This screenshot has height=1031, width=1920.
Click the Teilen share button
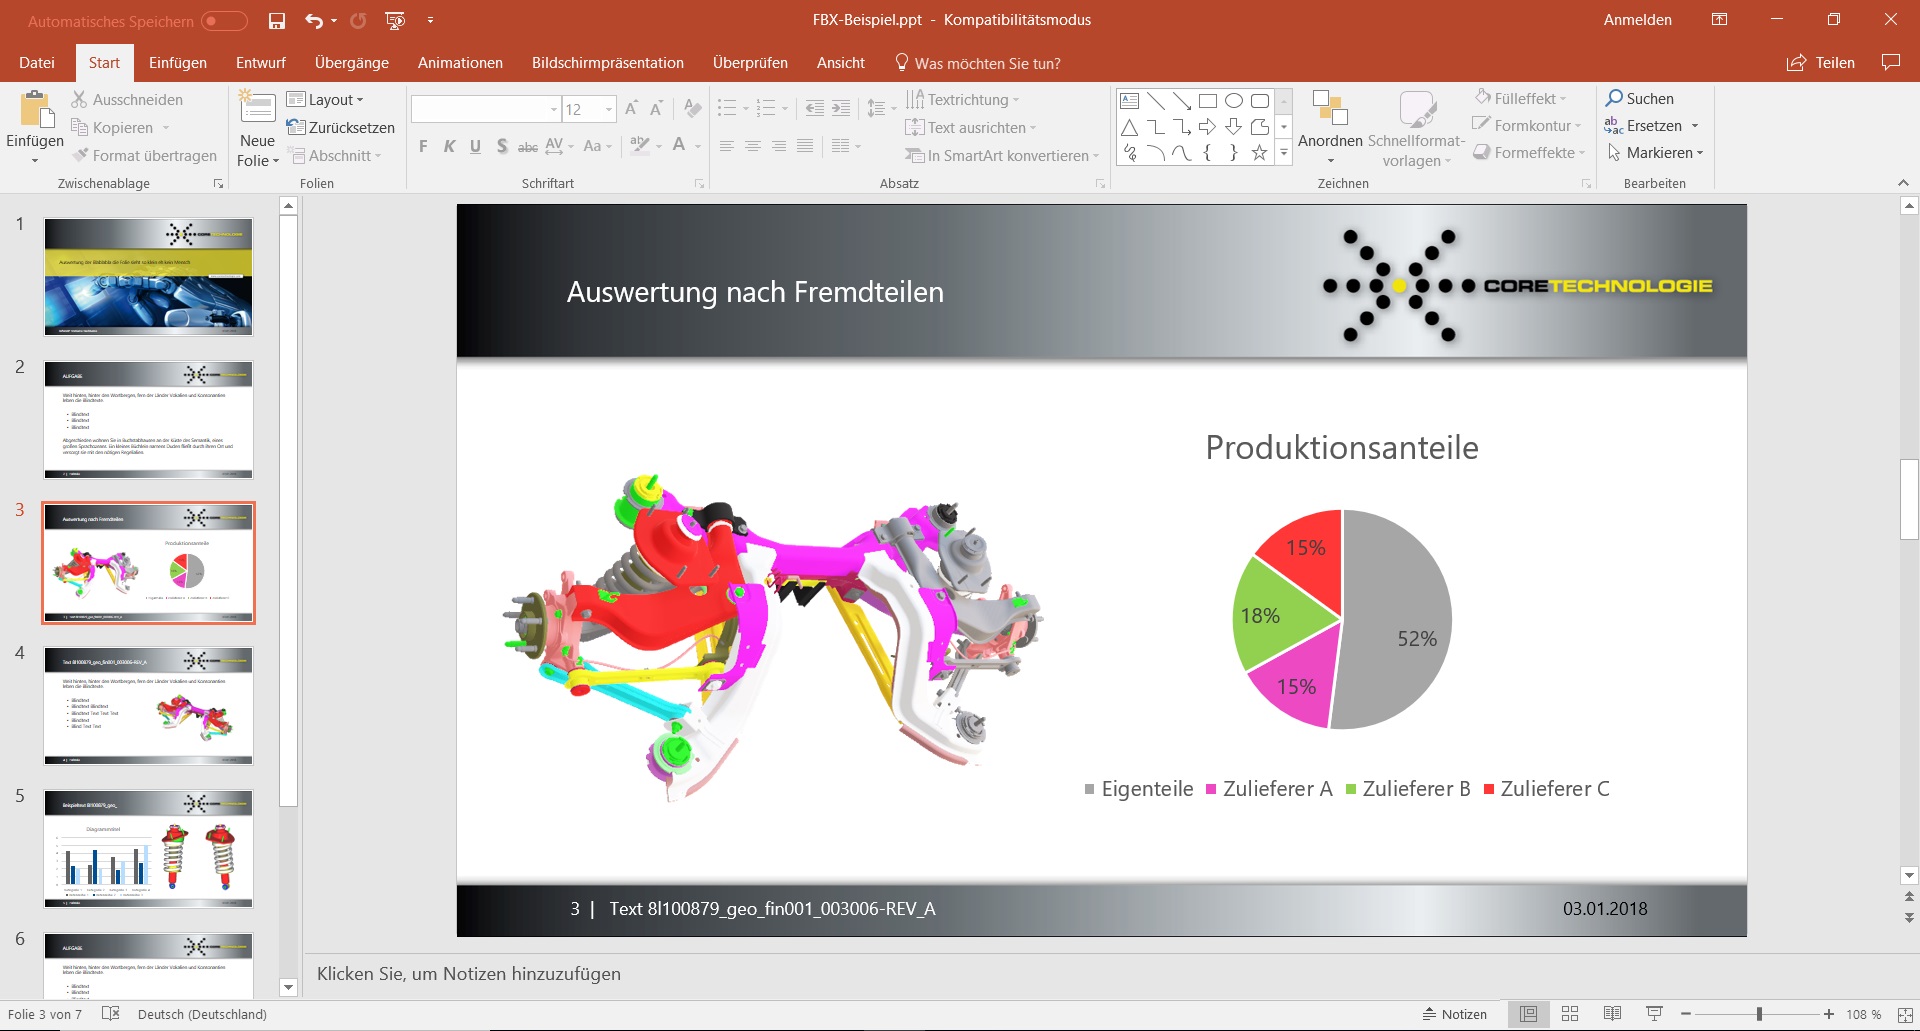[1821, 63]
